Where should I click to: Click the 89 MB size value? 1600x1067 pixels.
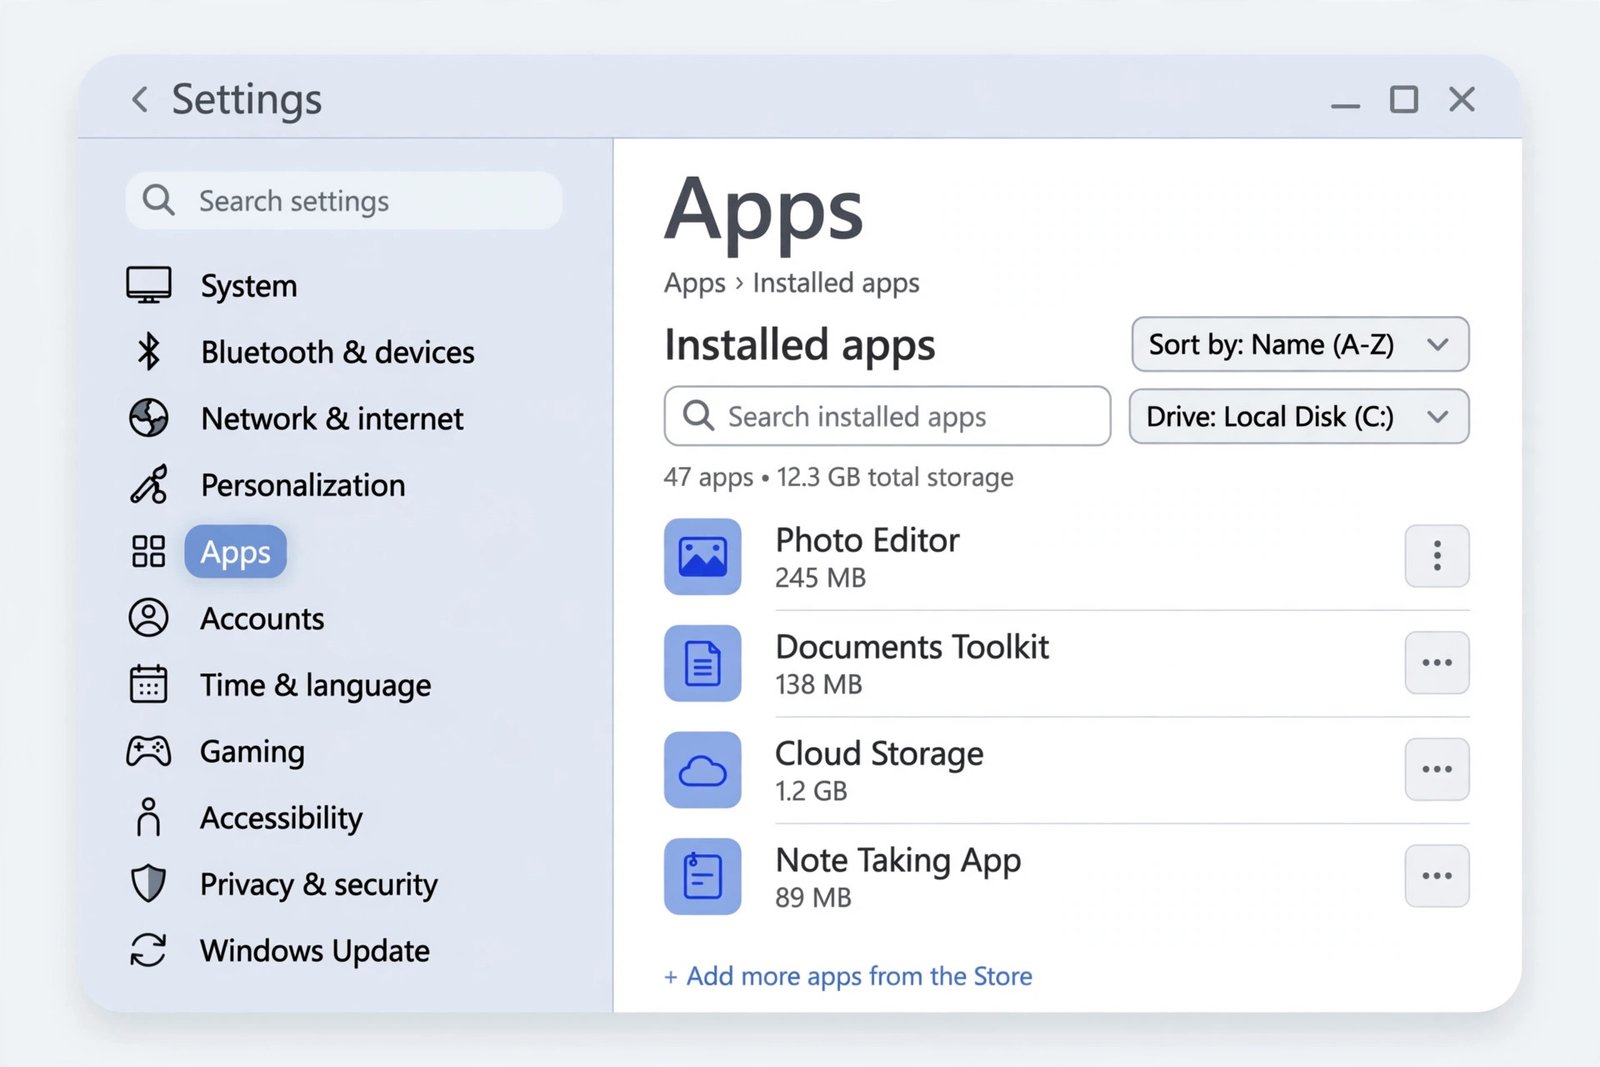point(813,898)
